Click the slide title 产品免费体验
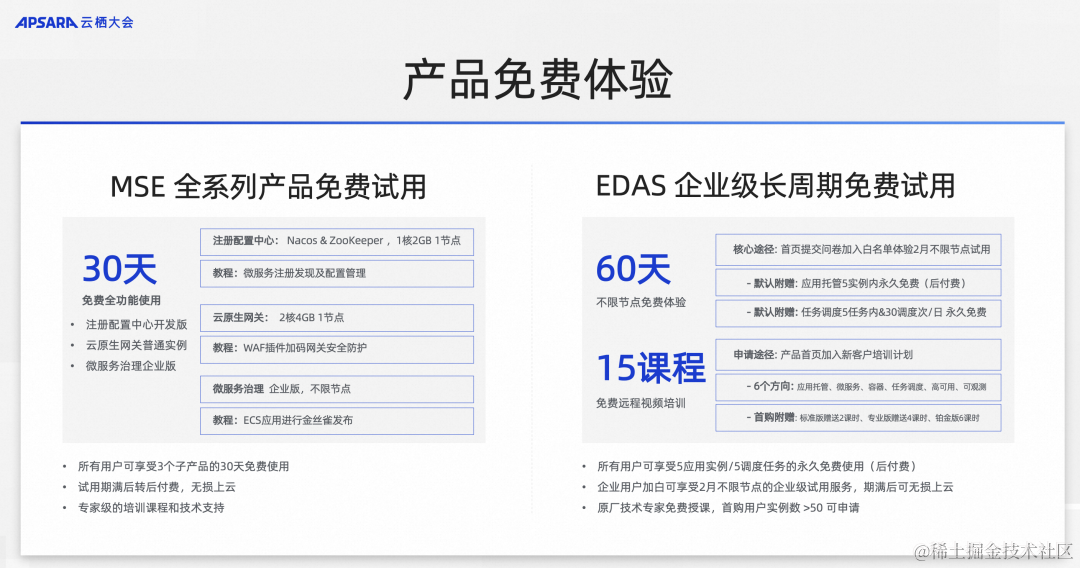The width and height of the screenshot is (1080, 568). tap(537, 79)
